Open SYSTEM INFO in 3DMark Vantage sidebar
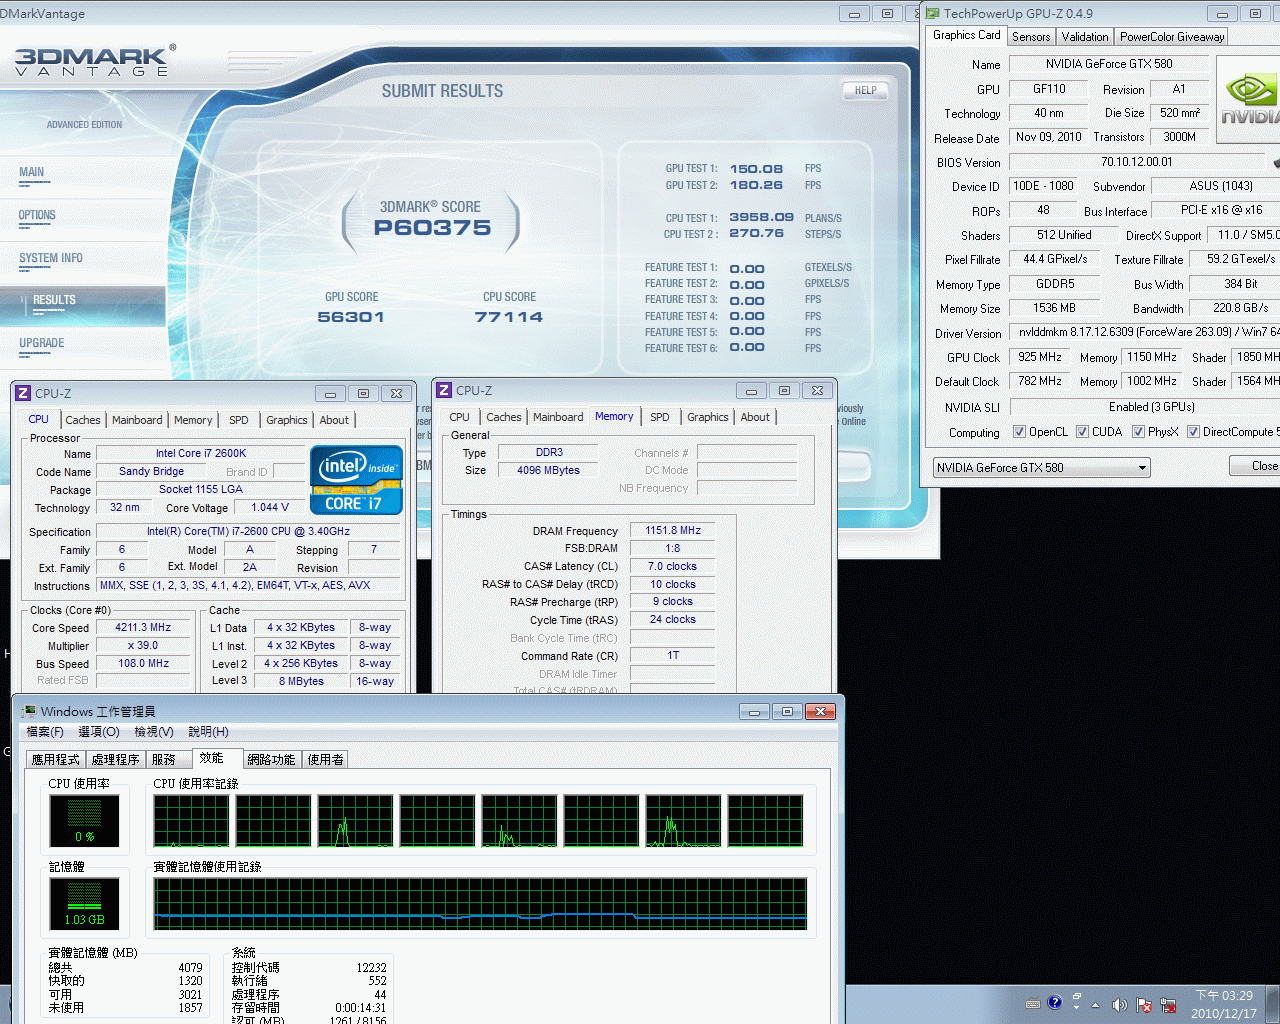This screenshot has height=1024, width=1280. pos(51,258)
